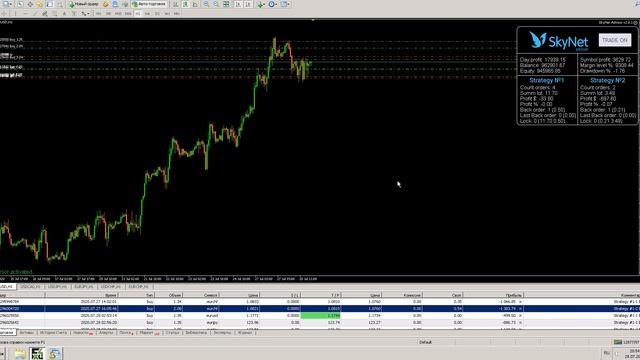
Task: Set timeframe to M30
Action: 128,13
